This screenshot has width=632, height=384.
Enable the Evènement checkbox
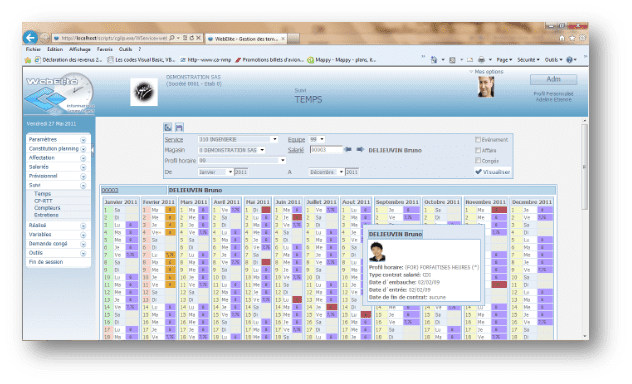coord(478,139)
